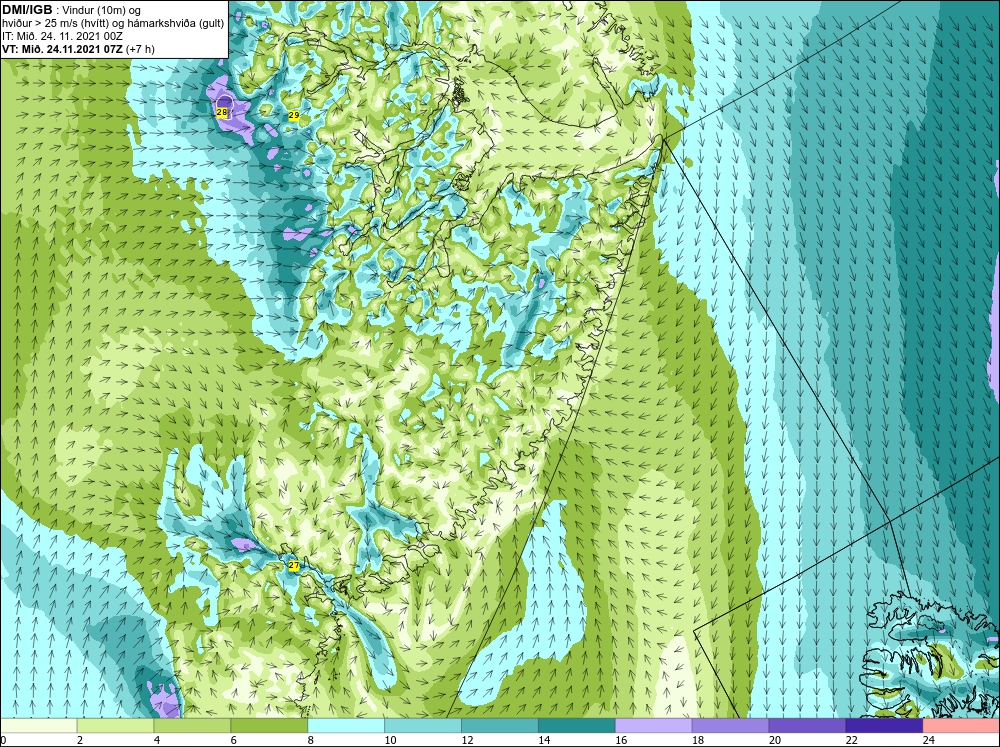Click the "IT: Mið. 24. 11. 2021 00Z" line
The image size is (1000, 747).
[x=62, y=36]
